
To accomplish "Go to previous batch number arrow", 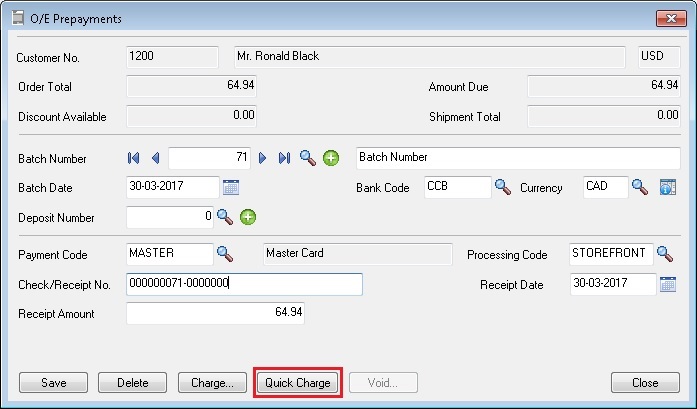I will 156,158.
